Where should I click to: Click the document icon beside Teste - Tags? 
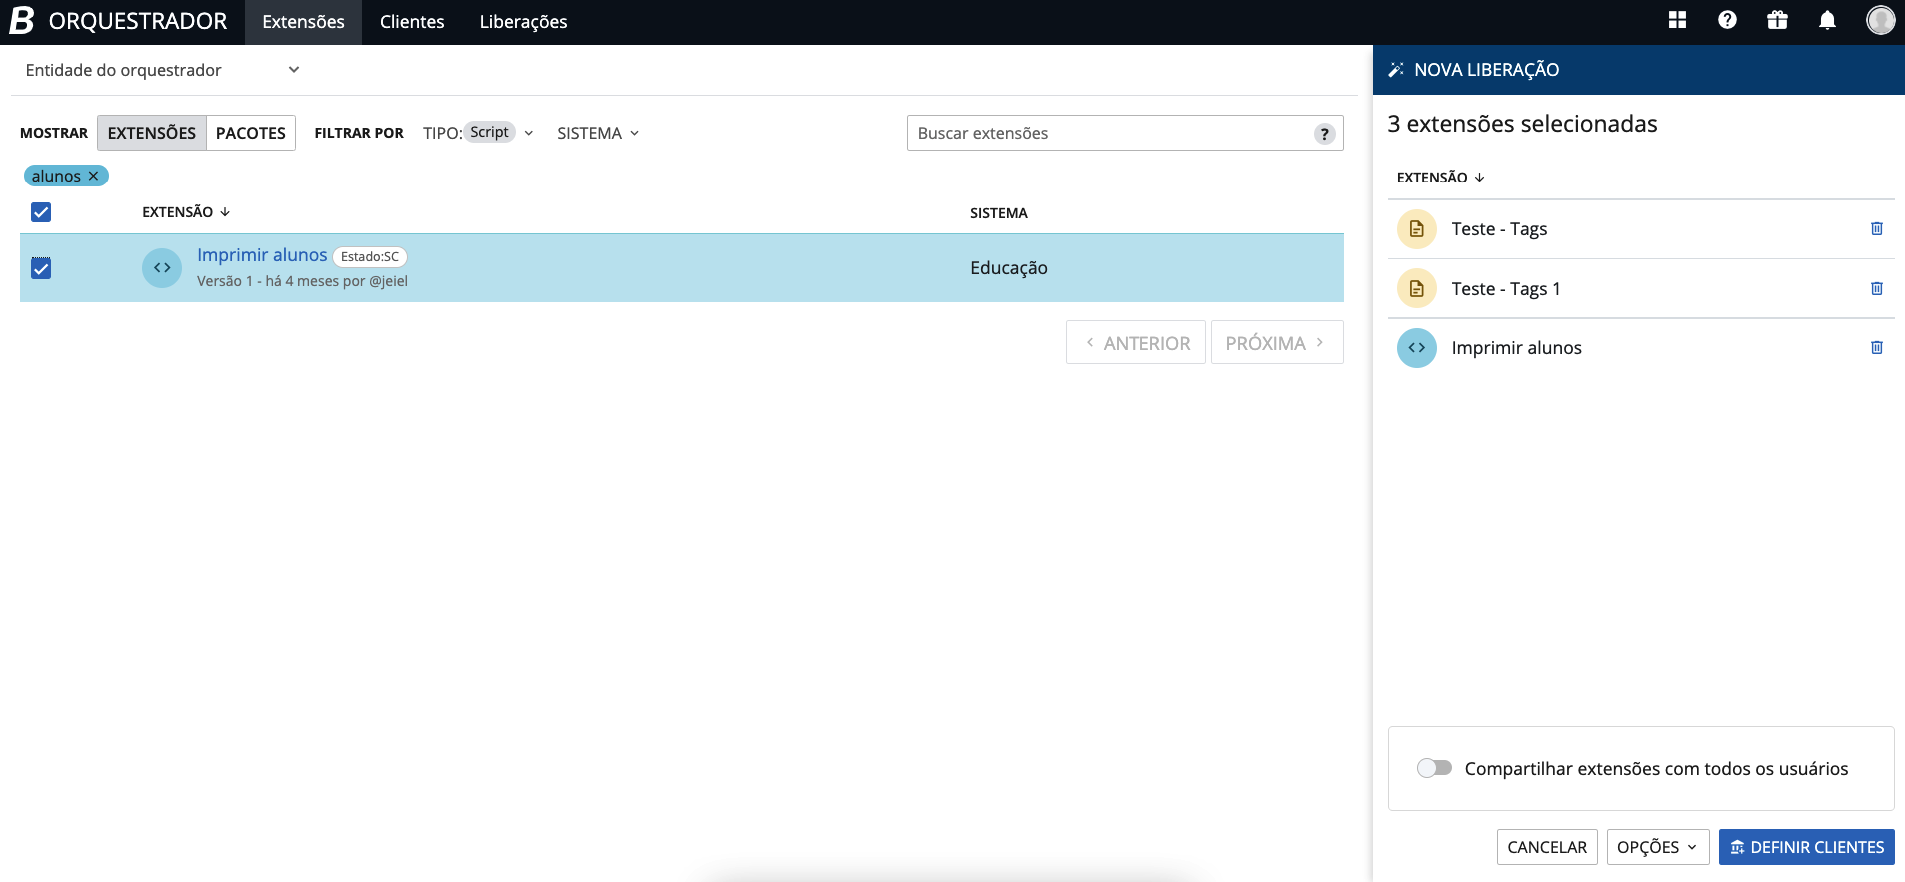click(1416, 229)
